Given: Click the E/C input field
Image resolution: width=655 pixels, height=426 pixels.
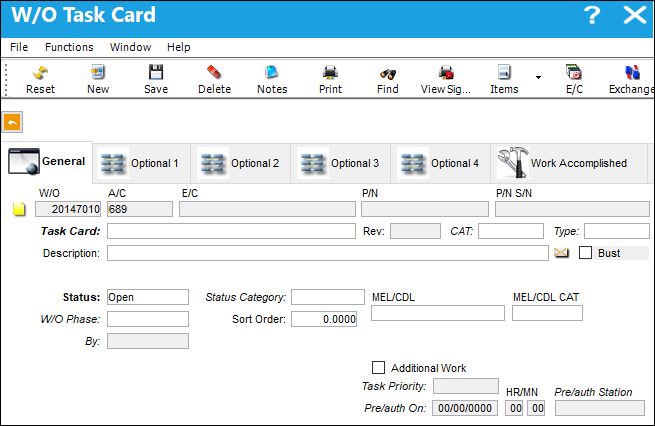Looking at the screenshot, I should [267, 209].
